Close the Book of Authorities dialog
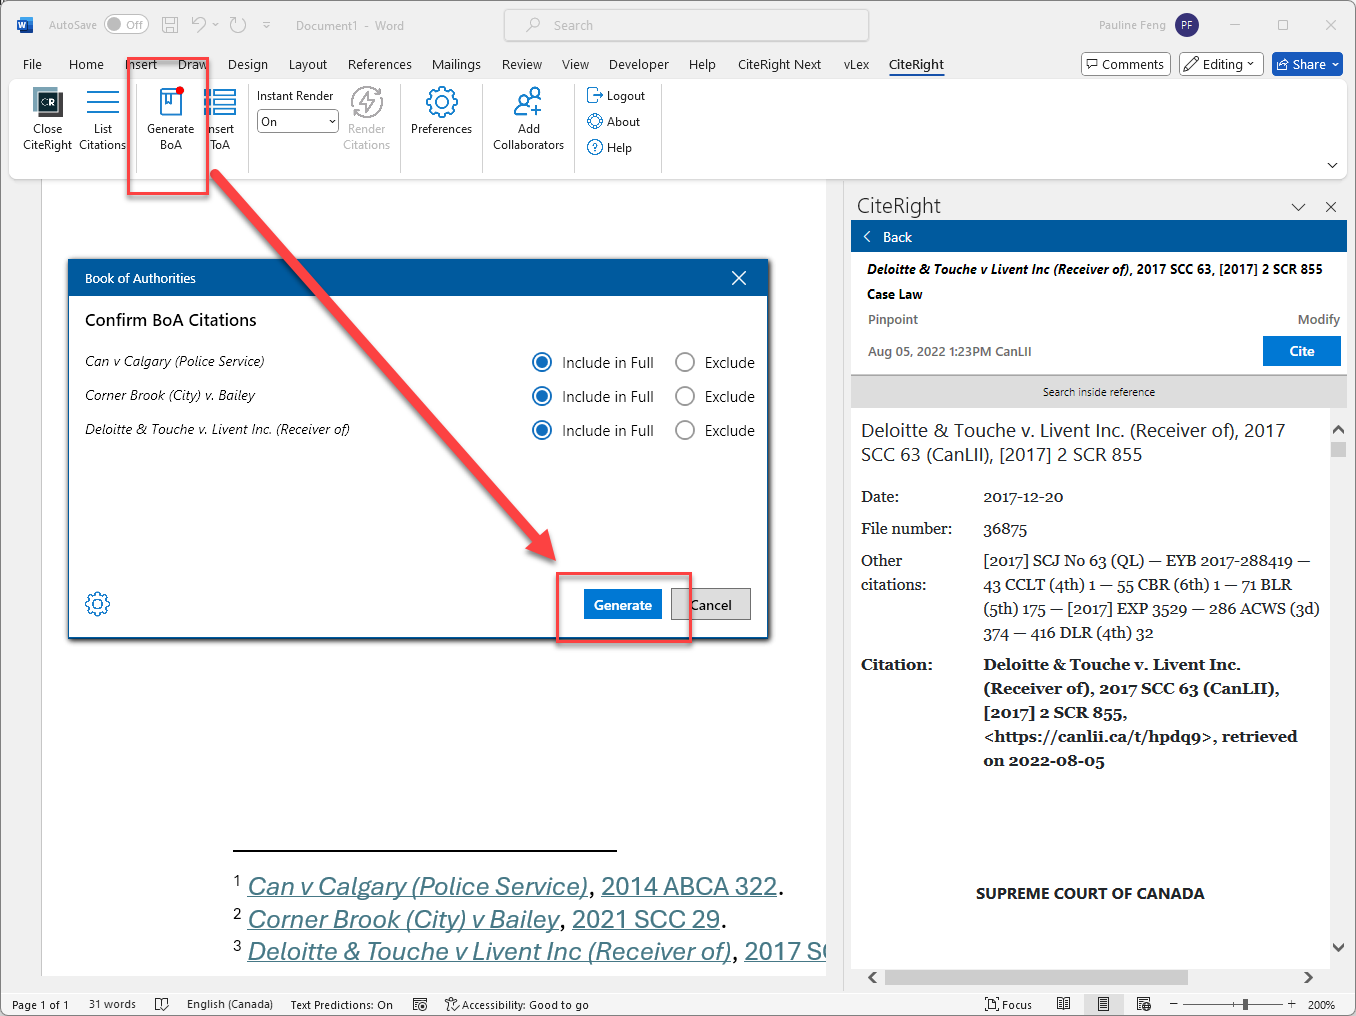1356x1016 pixels. coord(739,278)
